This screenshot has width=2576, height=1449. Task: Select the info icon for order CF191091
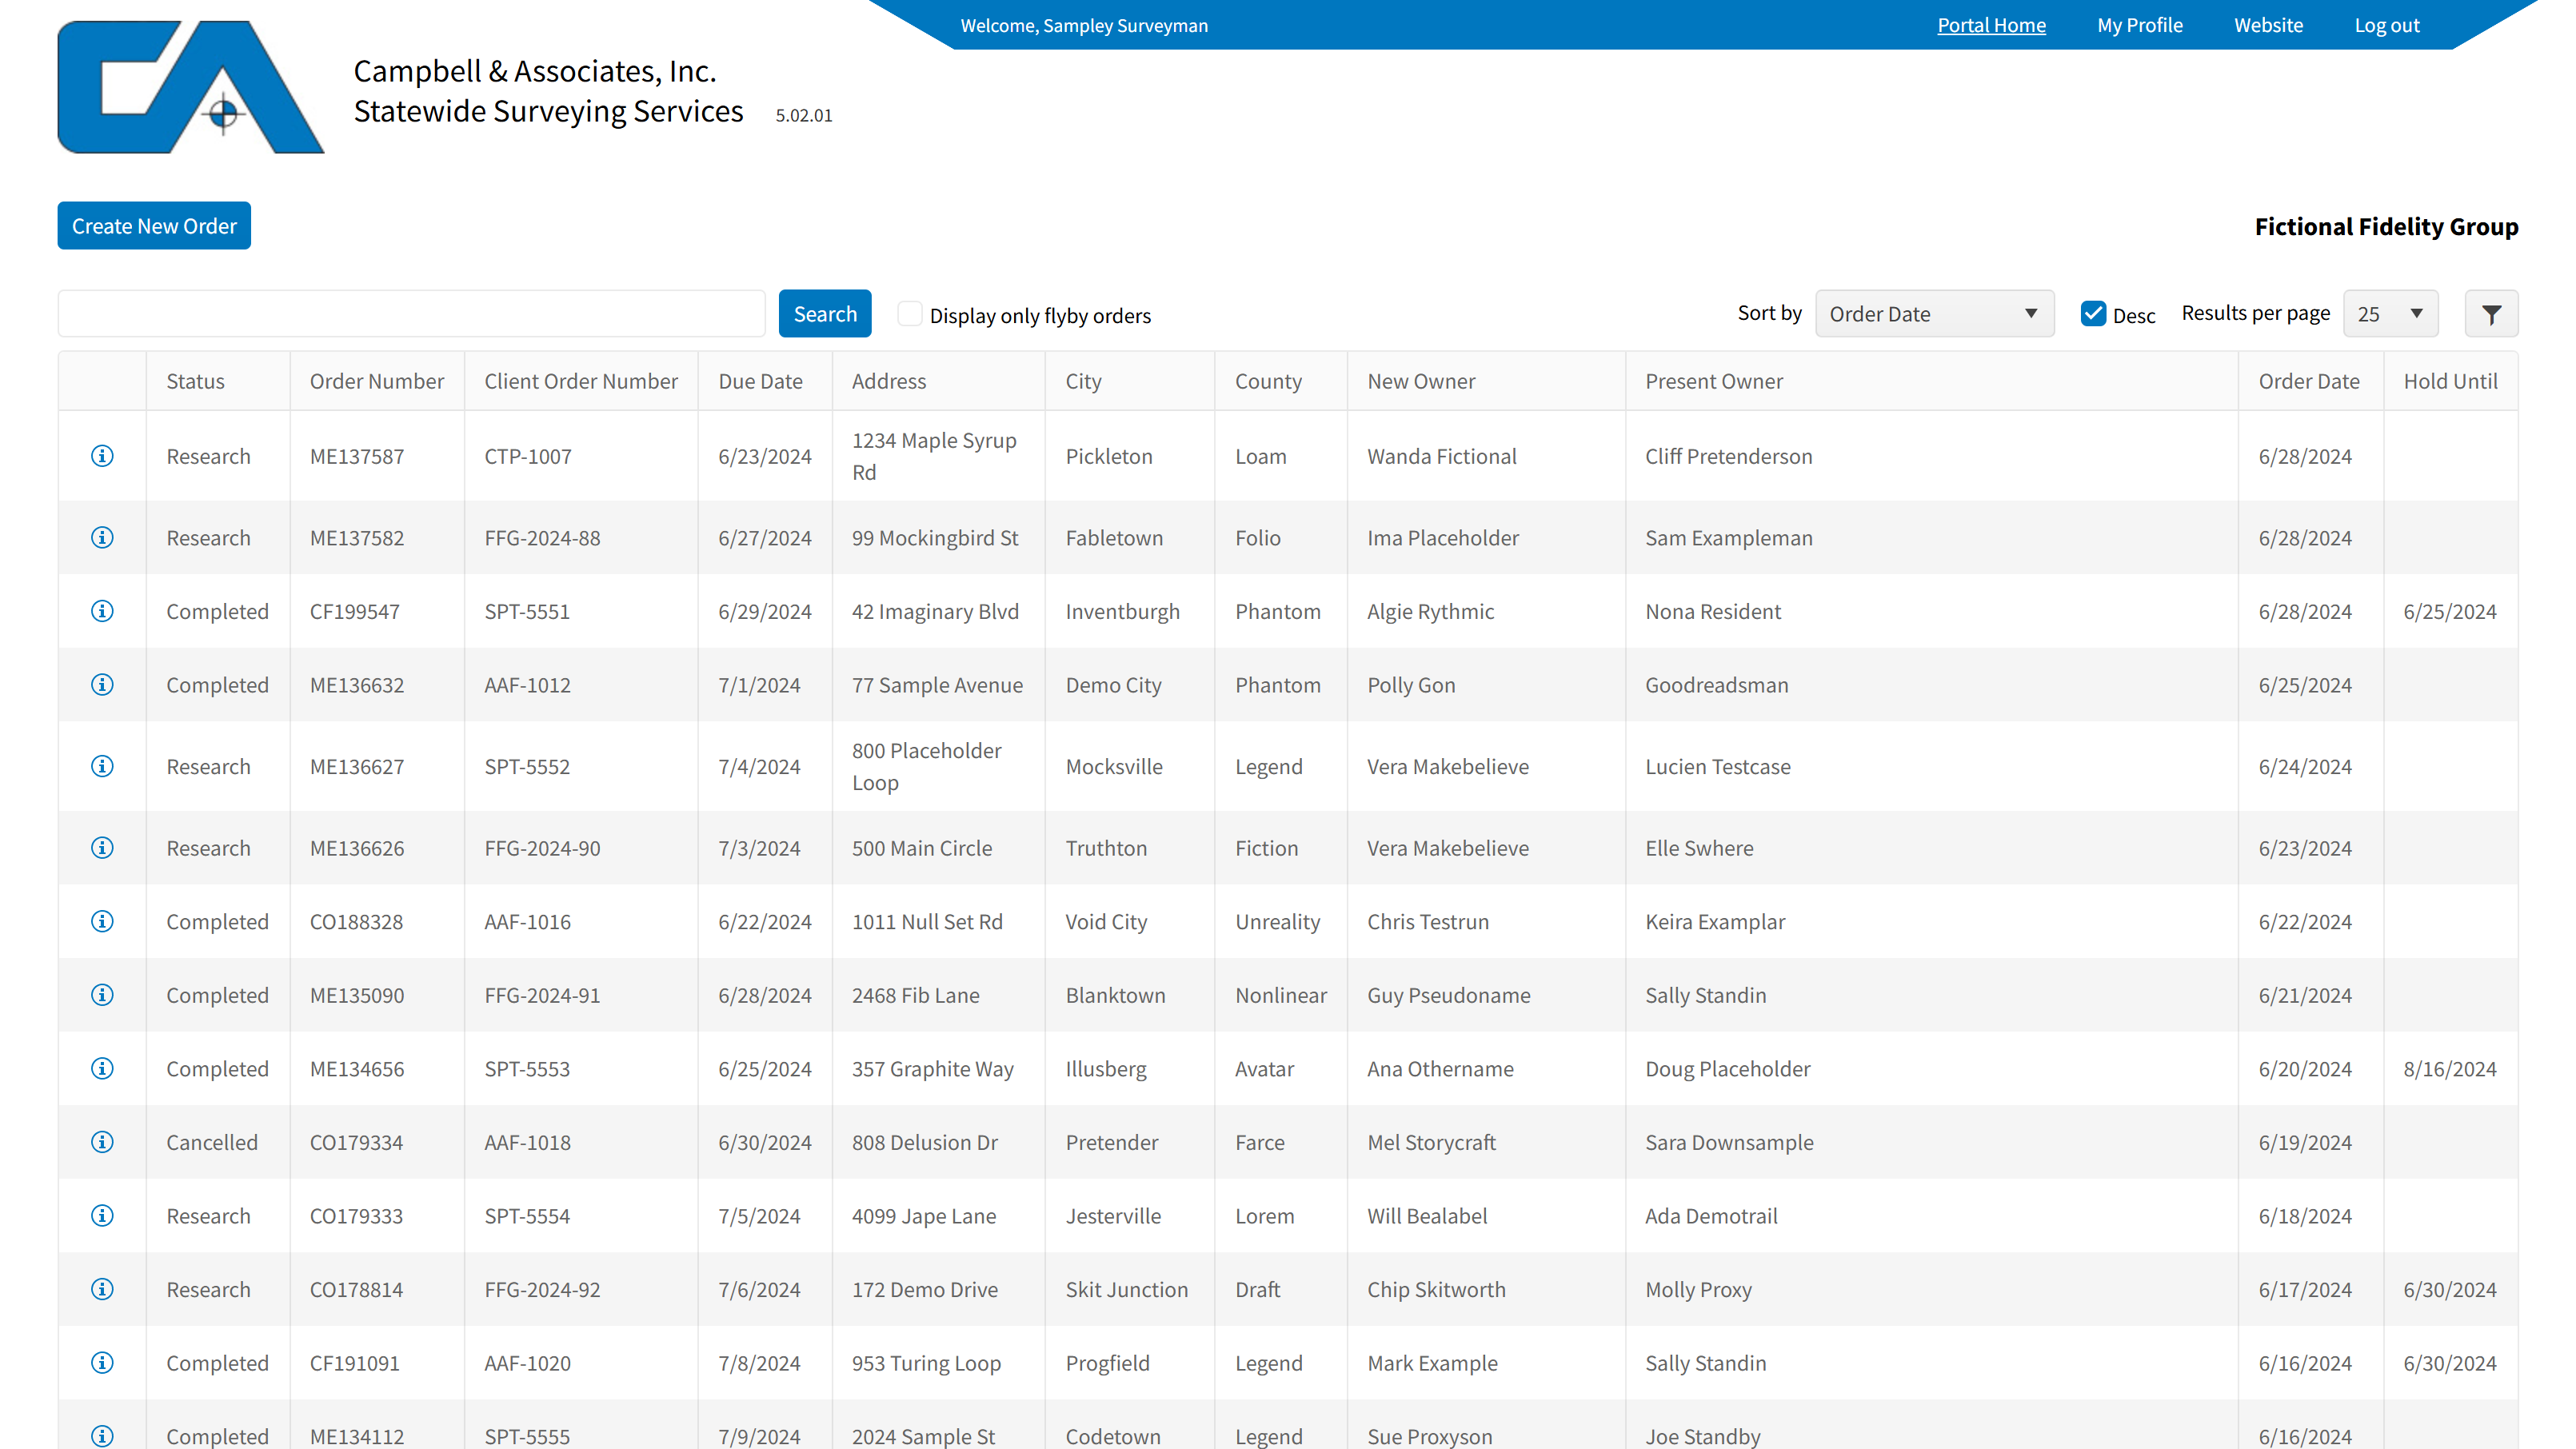(102, 1362)
